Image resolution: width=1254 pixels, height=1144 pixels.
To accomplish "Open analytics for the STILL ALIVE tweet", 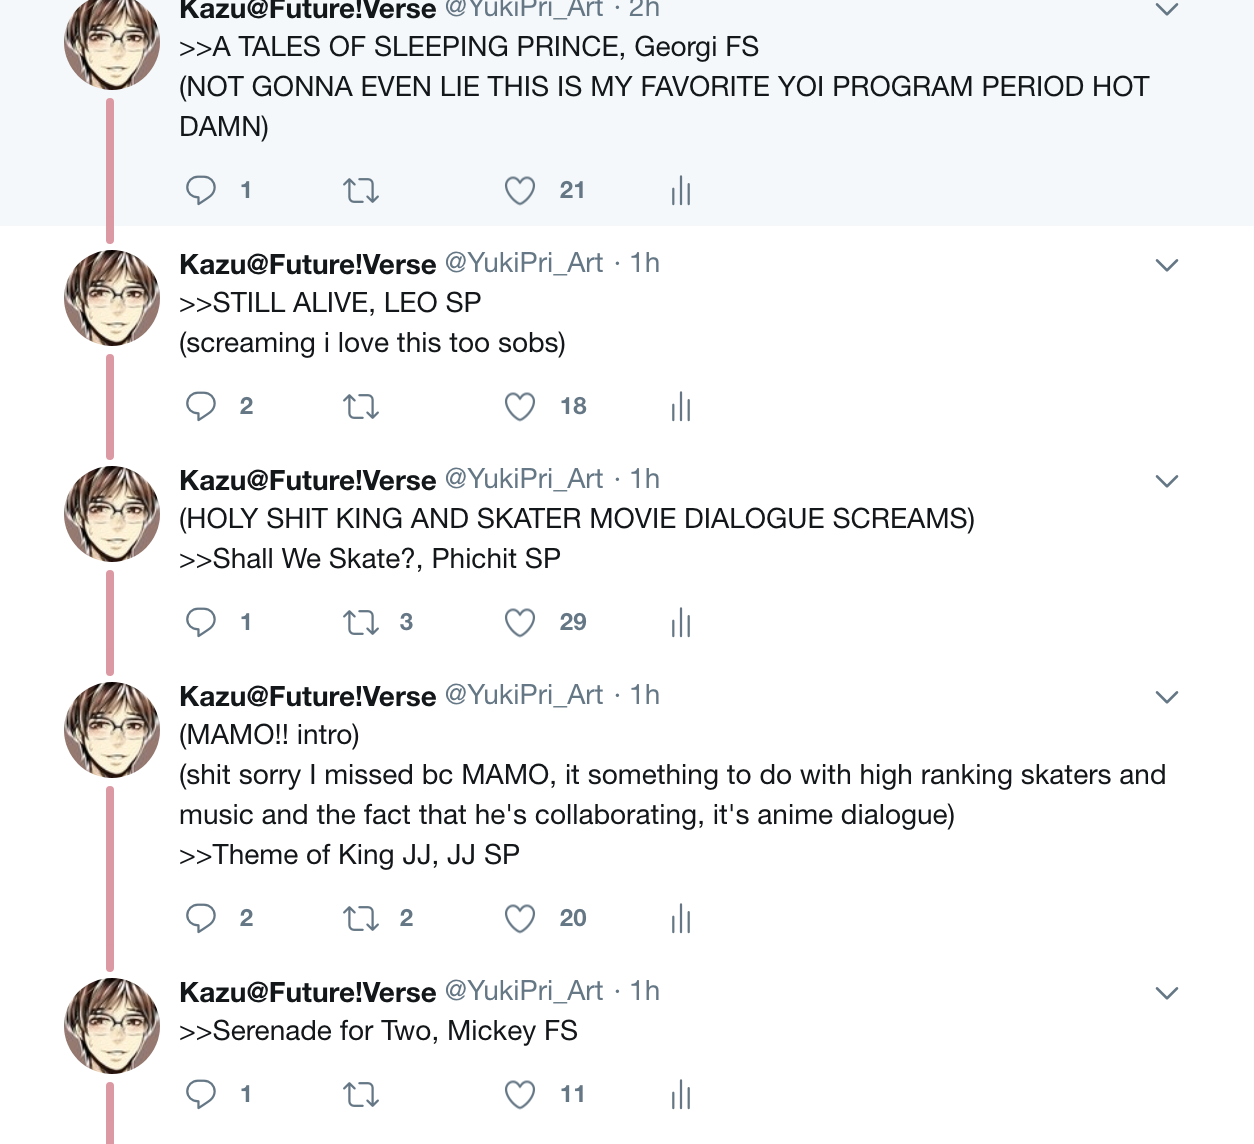I will click(681, 406).
